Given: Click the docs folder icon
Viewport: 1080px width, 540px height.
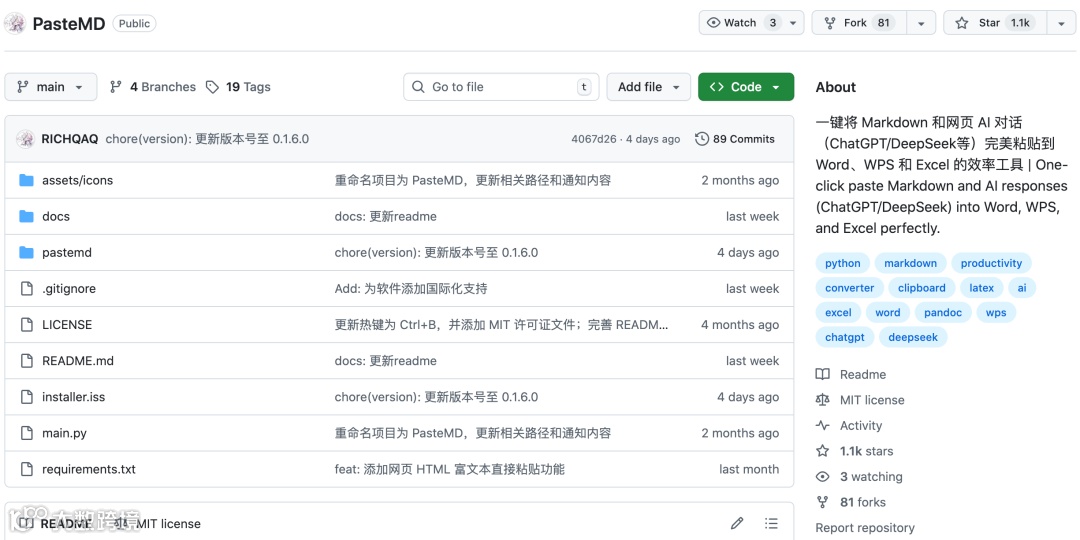Looking at the screenshot, I should pyautogui.click(x=26, y=216).
